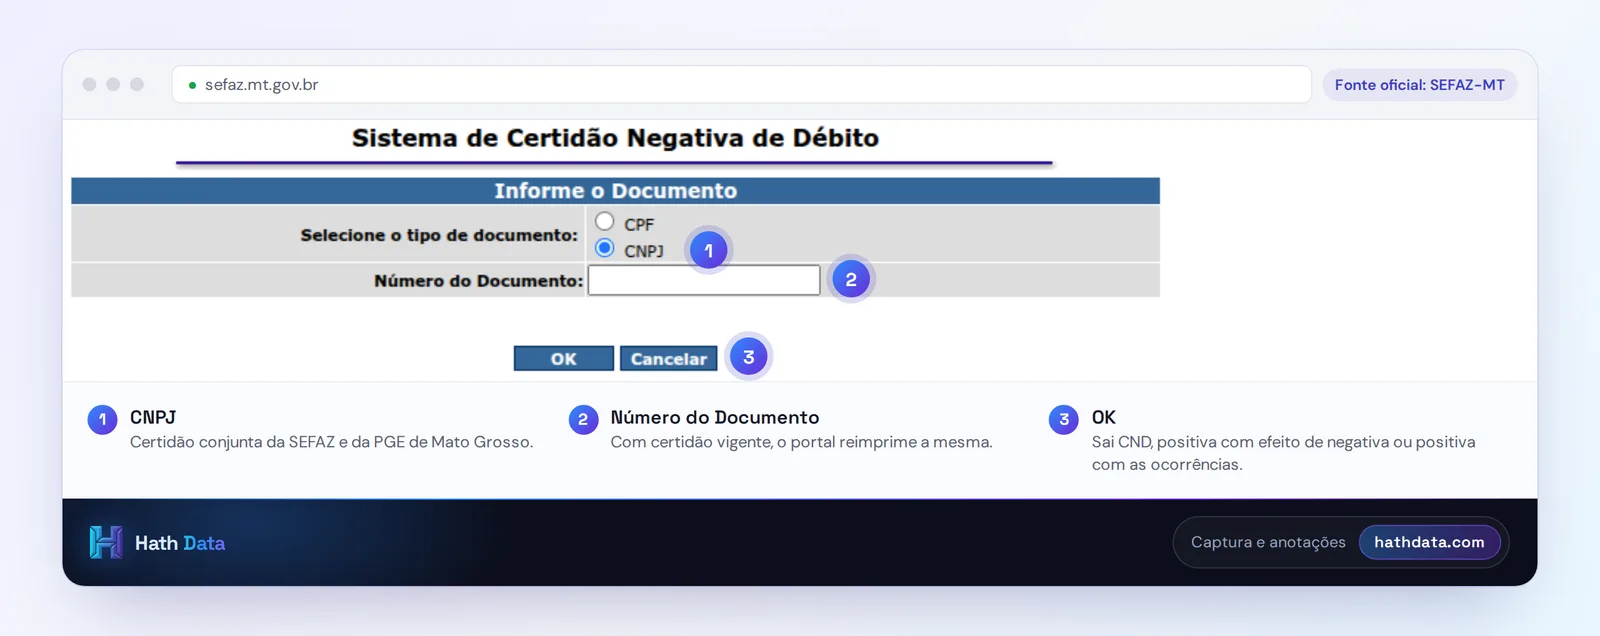Open the hathdata.com link
1600x636 pixels.
[x=1429, y=542]
